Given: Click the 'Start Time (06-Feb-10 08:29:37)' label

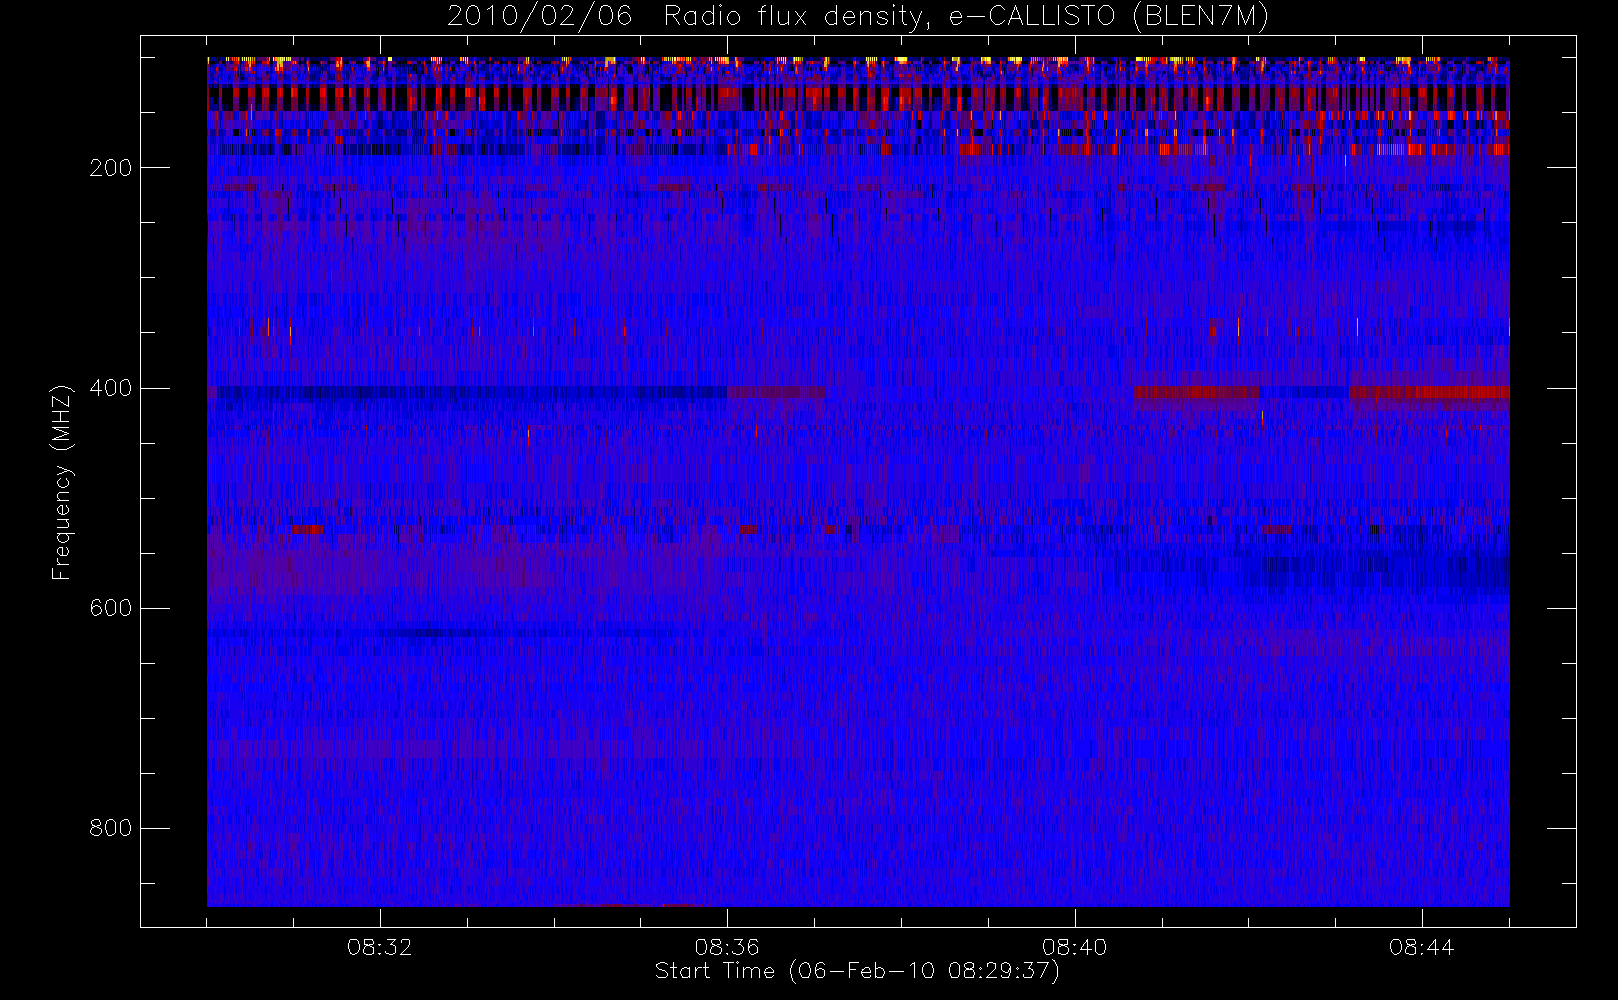Looking at the screenshot, I should [x=857, y=971].
